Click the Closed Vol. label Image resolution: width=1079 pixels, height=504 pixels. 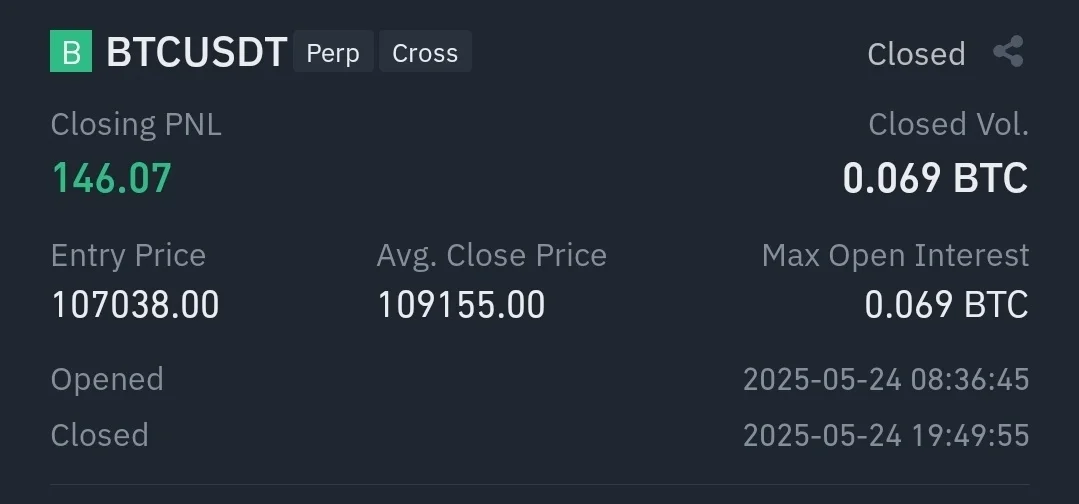[x=948, y=124]
